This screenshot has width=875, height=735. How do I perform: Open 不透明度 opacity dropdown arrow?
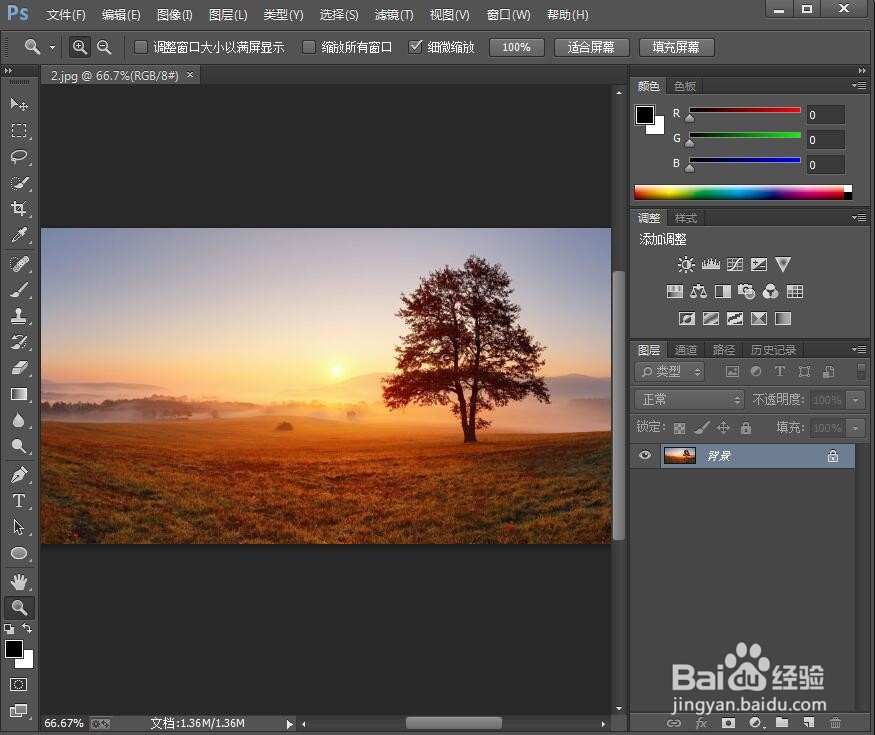point(855,400)
